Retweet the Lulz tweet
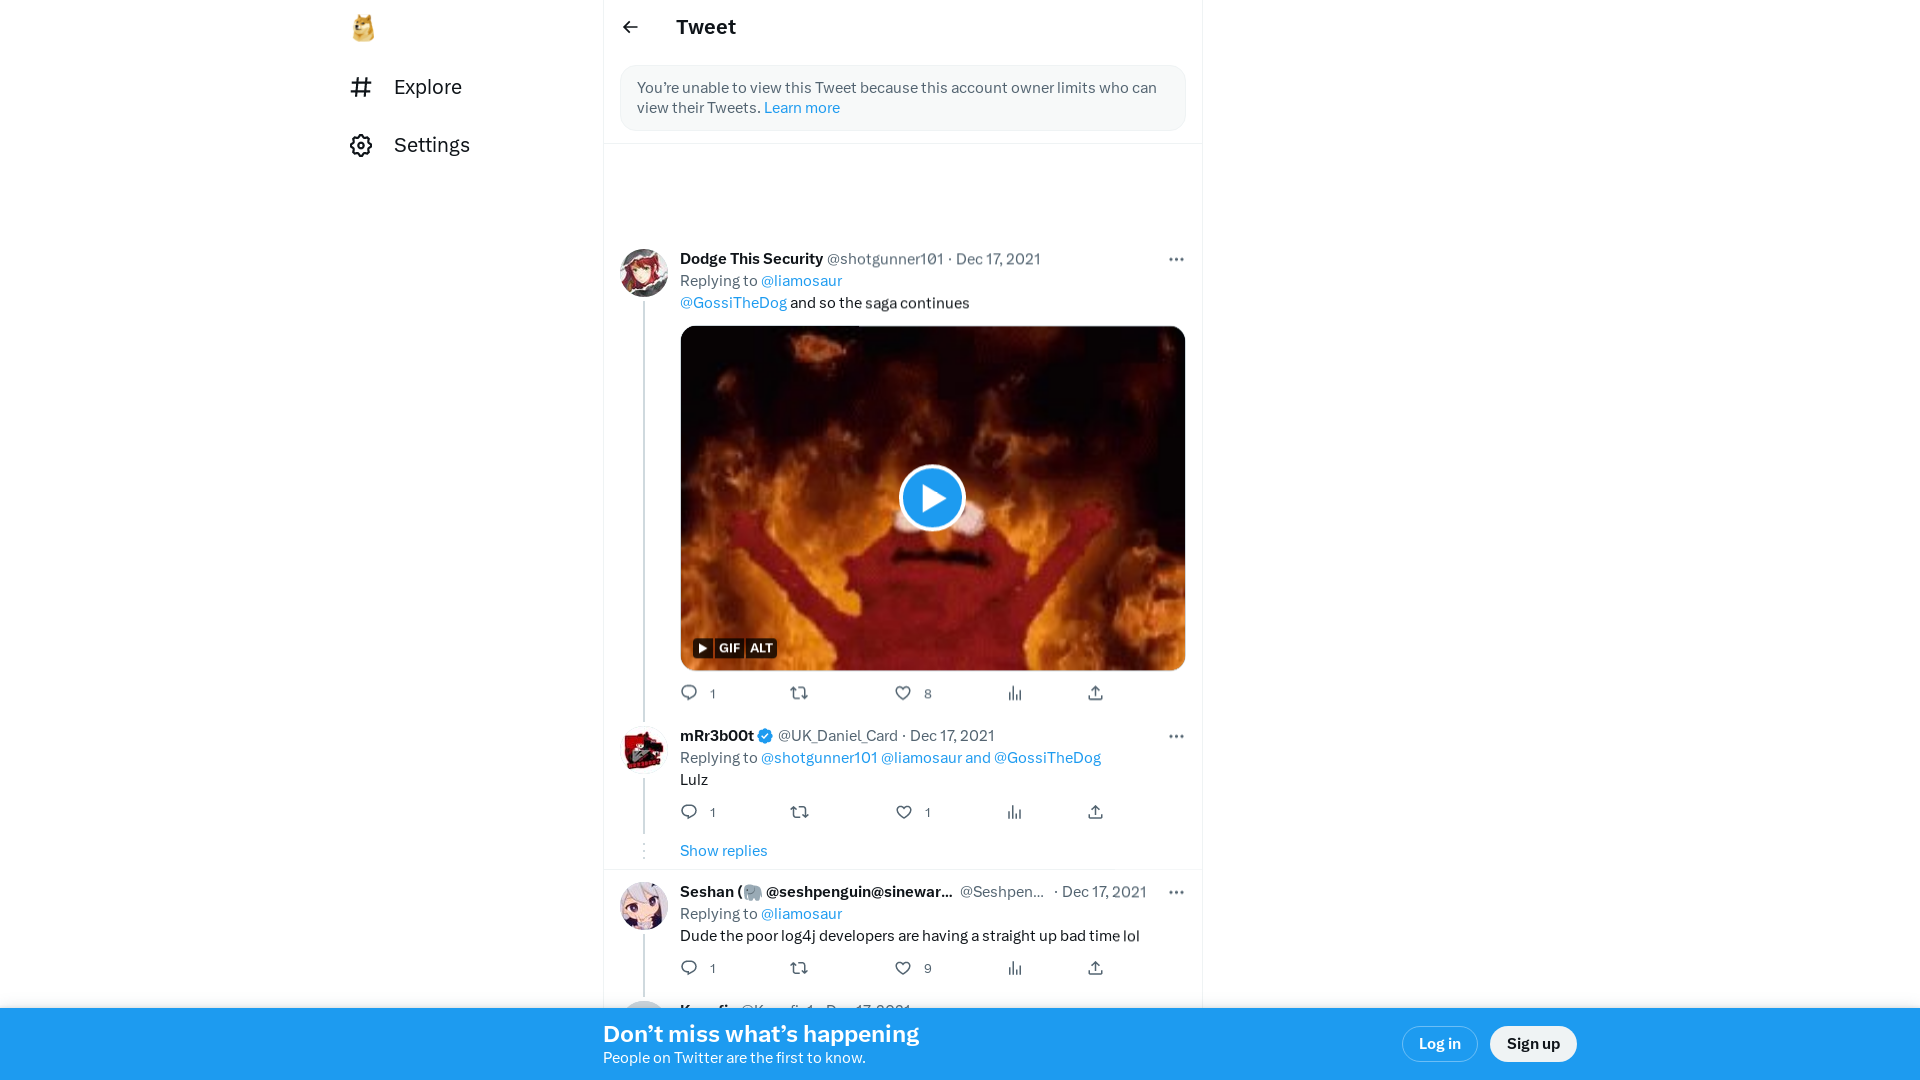This screenshot has height=1080, width=1920. [799, 812]
